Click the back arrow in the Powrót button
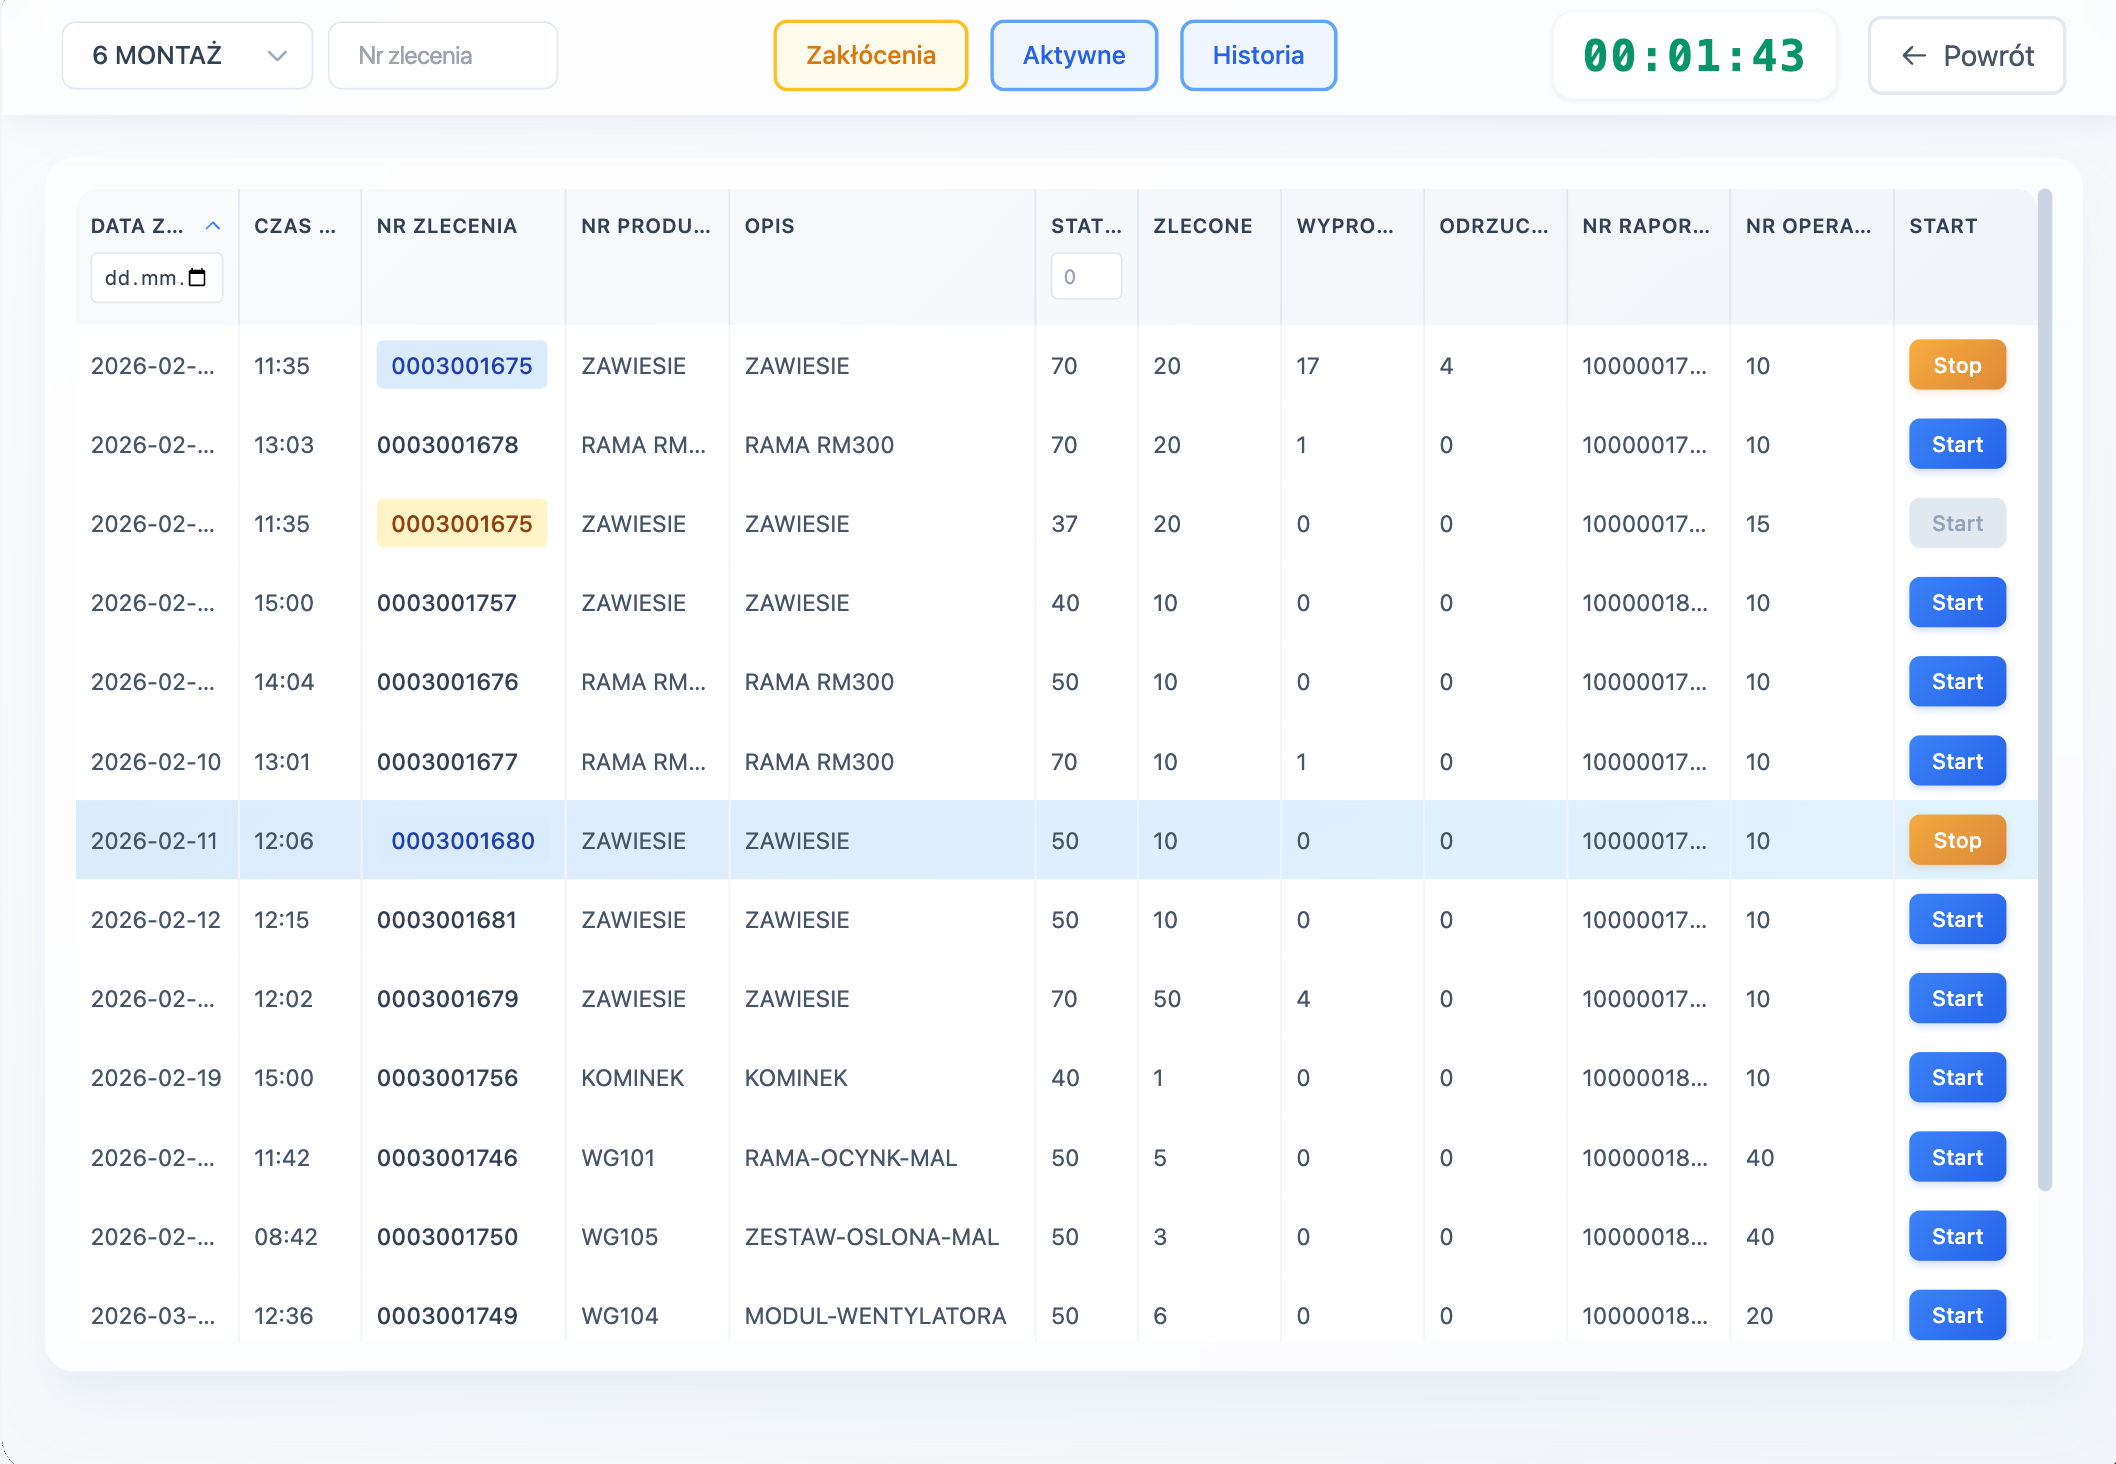The width and height of the screenshot is (2116, 1464). pos(1913,56)
